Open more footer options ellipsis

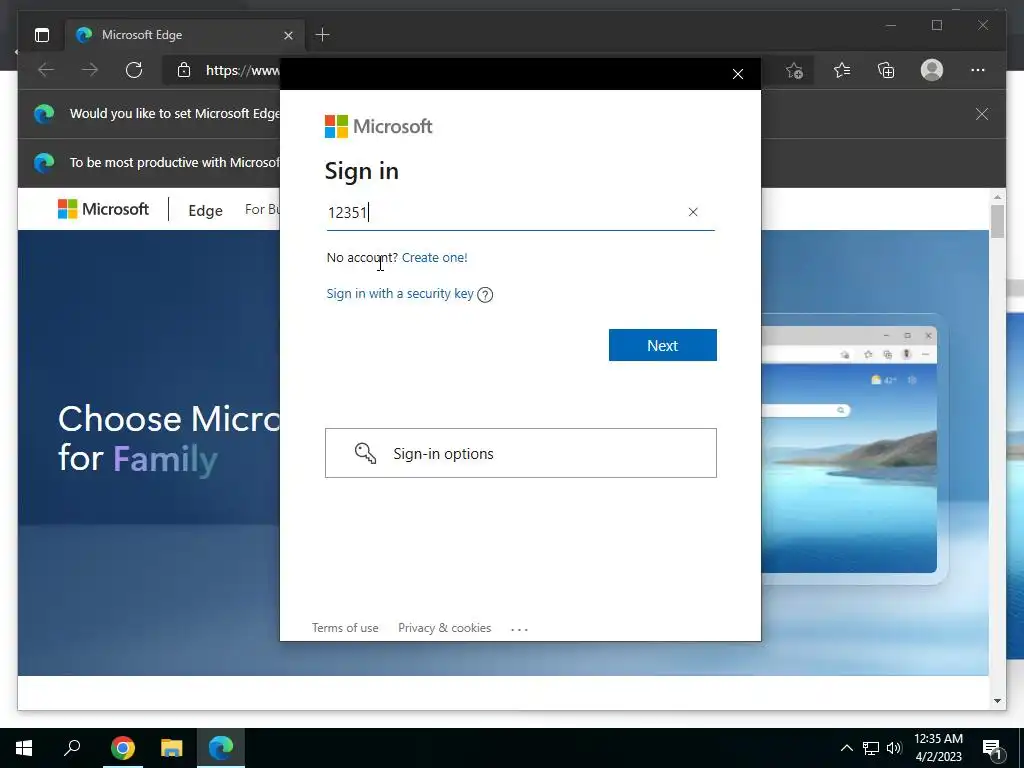click(x=519, y=630)
